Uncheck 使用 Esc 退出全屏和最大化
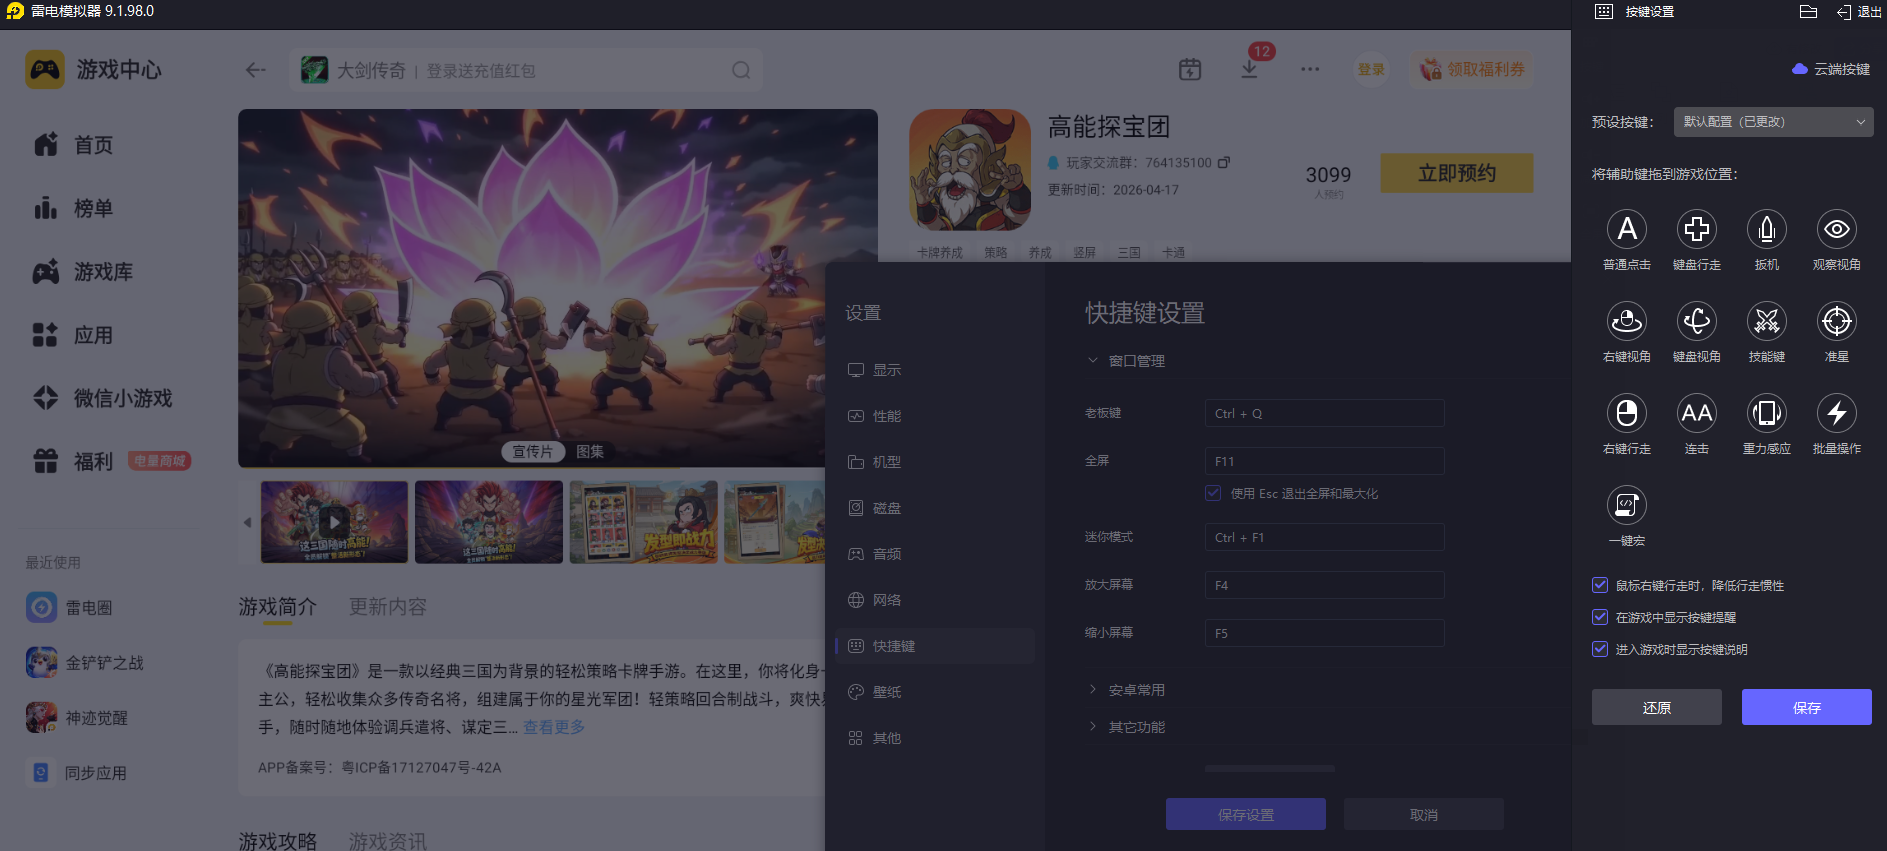The width and height of the screenshot is (1887, 851). click(1213, 493)
